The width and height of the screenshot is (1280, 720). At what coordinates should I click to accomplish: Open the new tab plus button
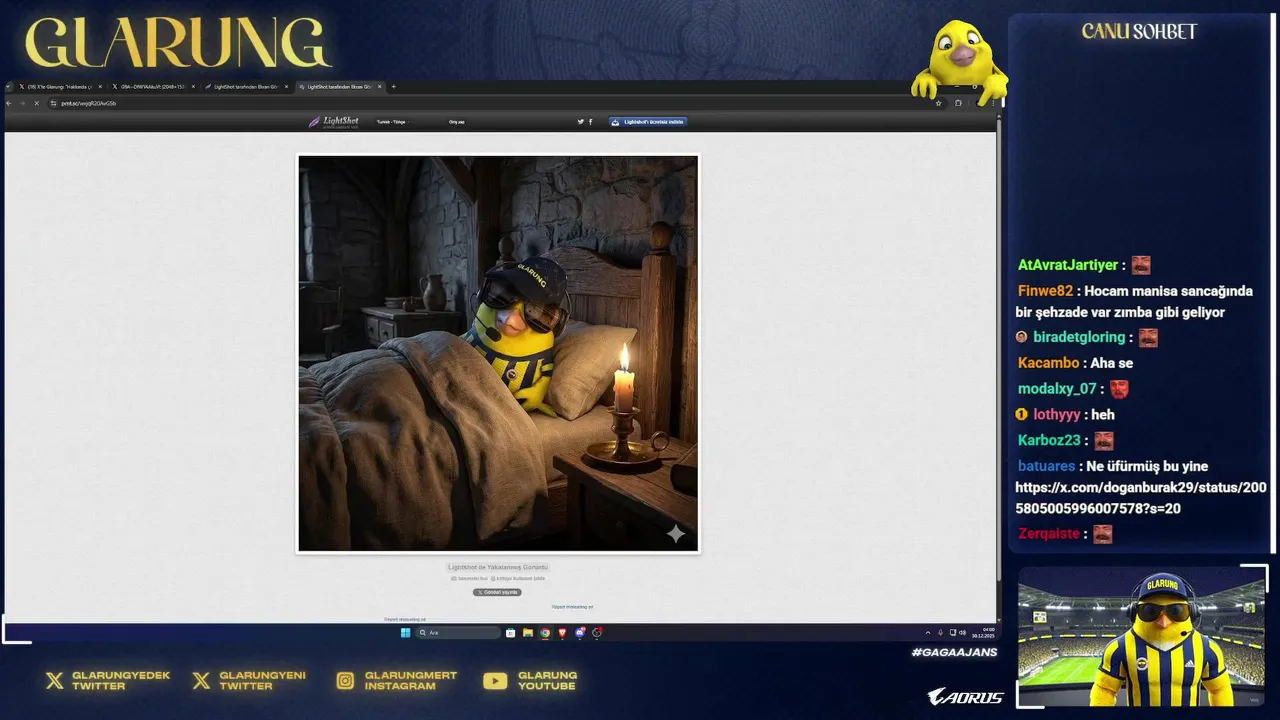pos(393,87)
